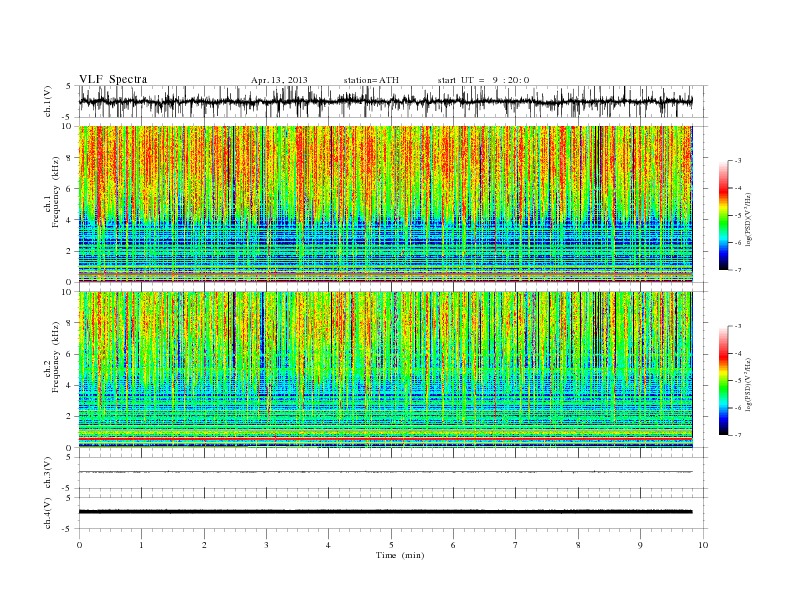
Task: Click the 'ch.4(V)' axis label
Action: tap(48, 513)
